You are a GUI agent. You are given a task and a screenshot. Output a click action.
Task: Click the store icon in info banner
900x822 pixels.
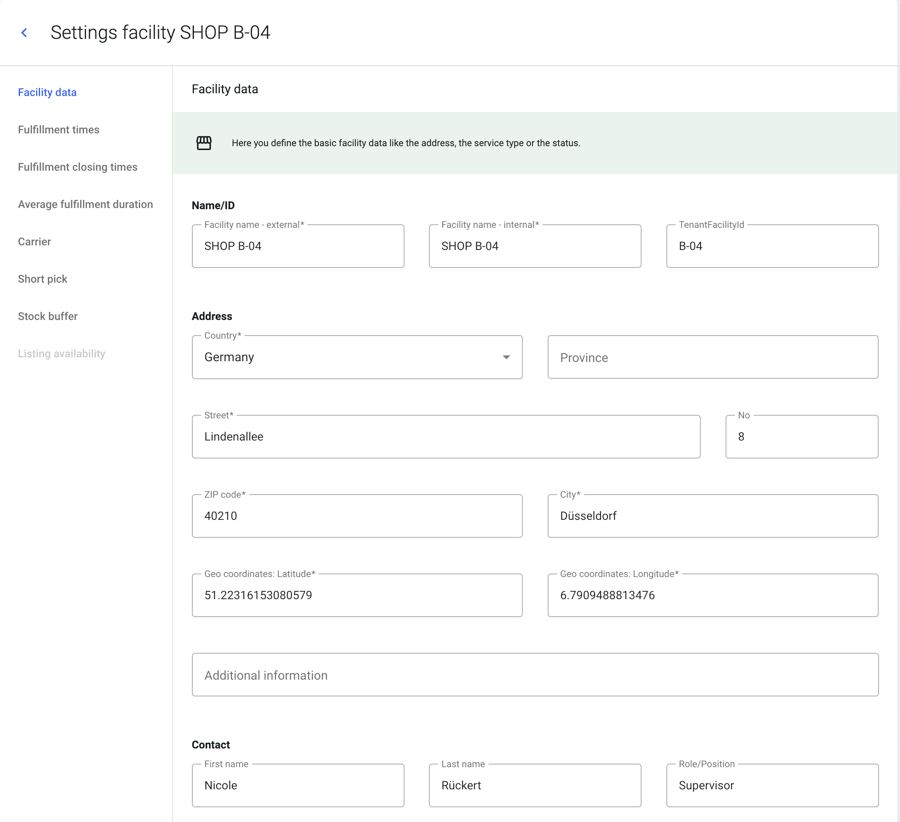204,143
